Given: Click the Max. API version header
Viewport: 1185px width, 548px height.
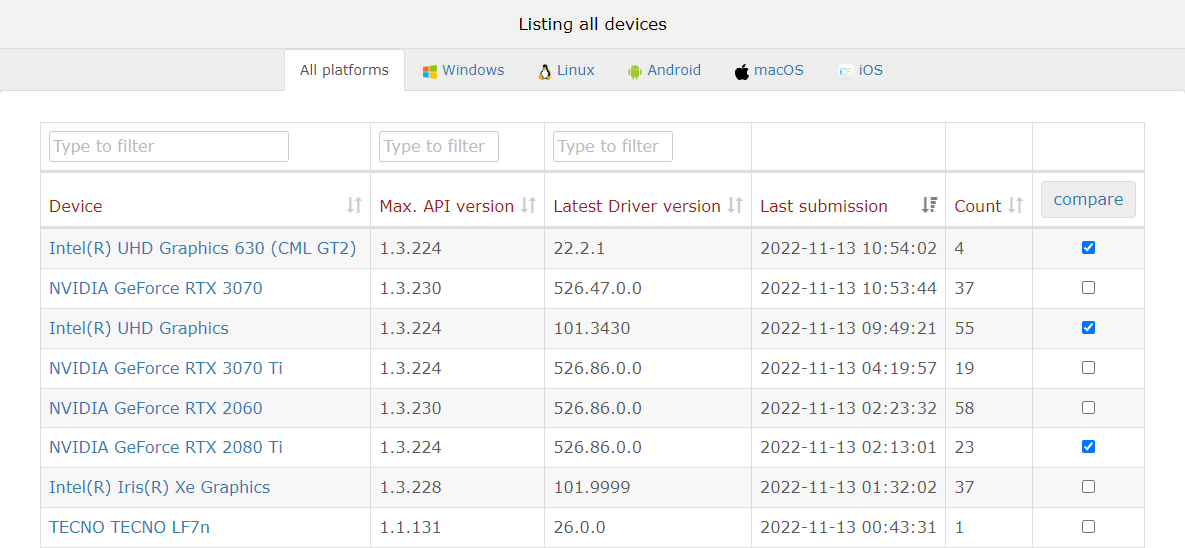Looking at the screenshot, I should click(447, 206).
